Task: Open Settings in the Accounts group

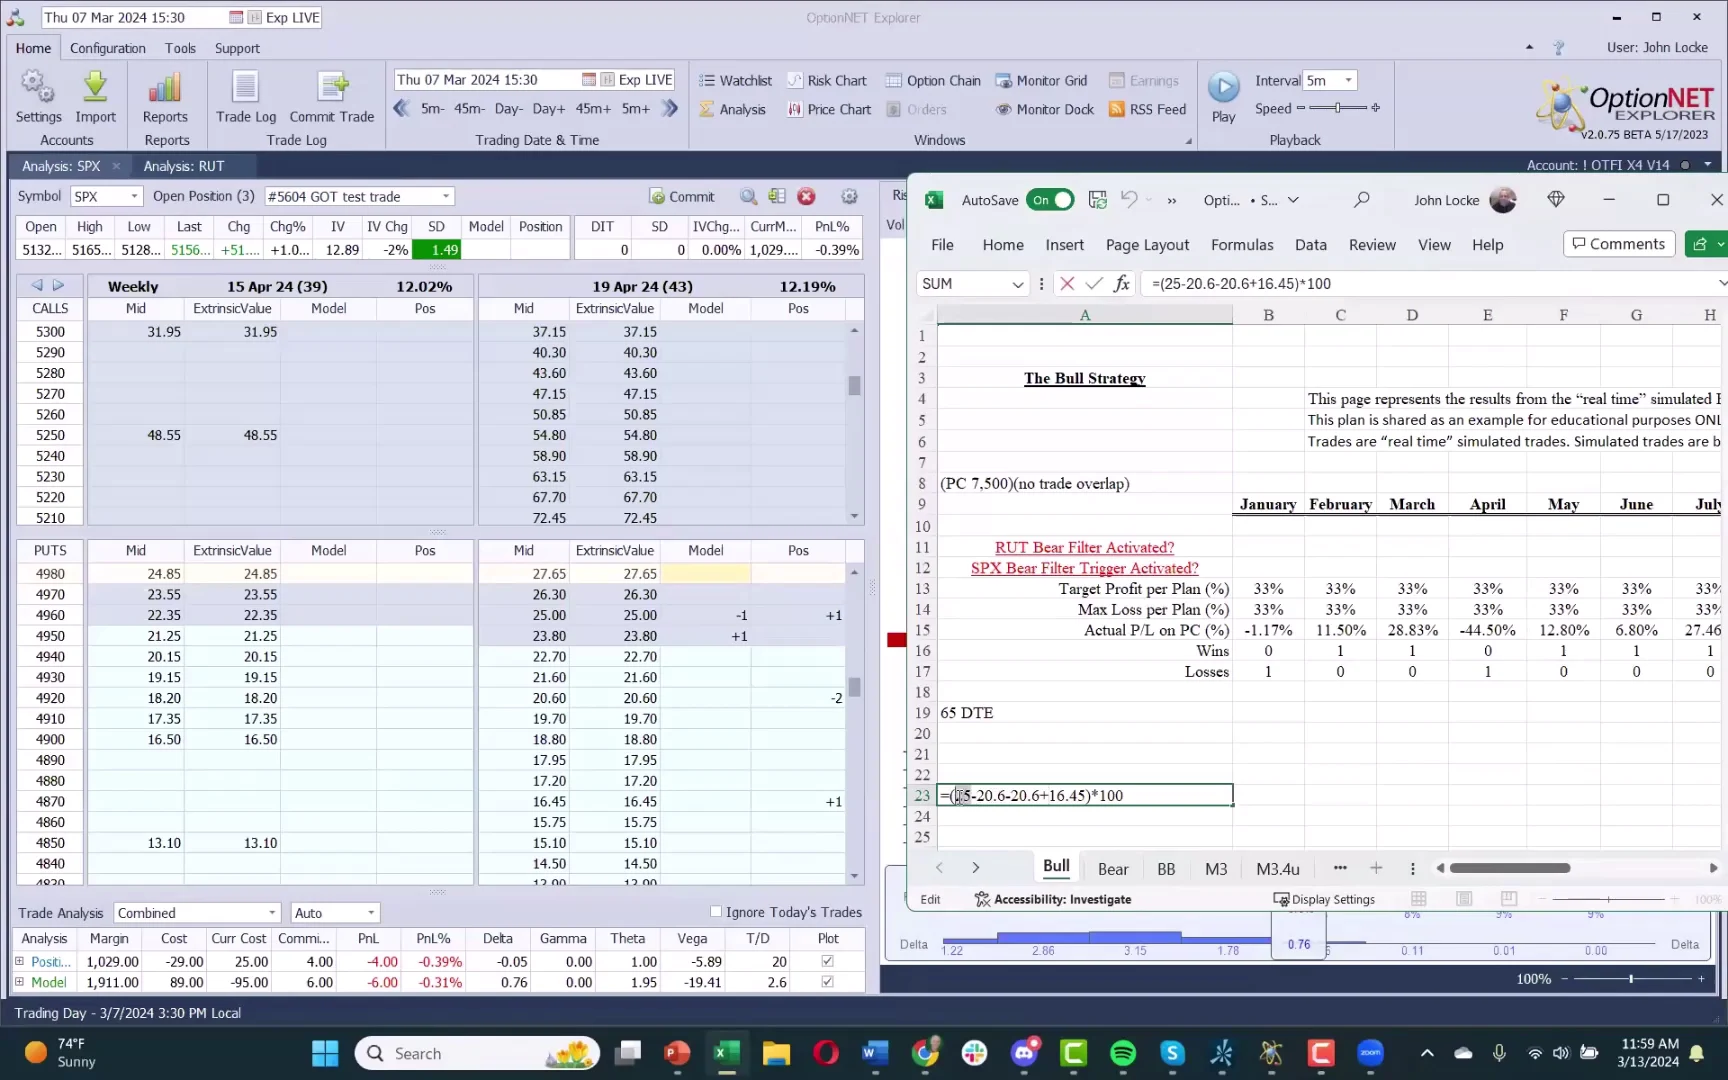Action: click(38, 96)
